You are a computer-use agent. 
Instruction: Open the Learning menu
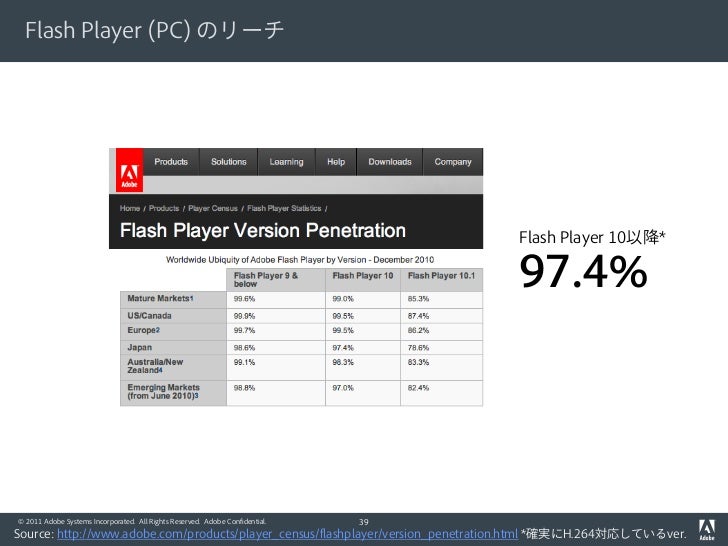(286, 162)
